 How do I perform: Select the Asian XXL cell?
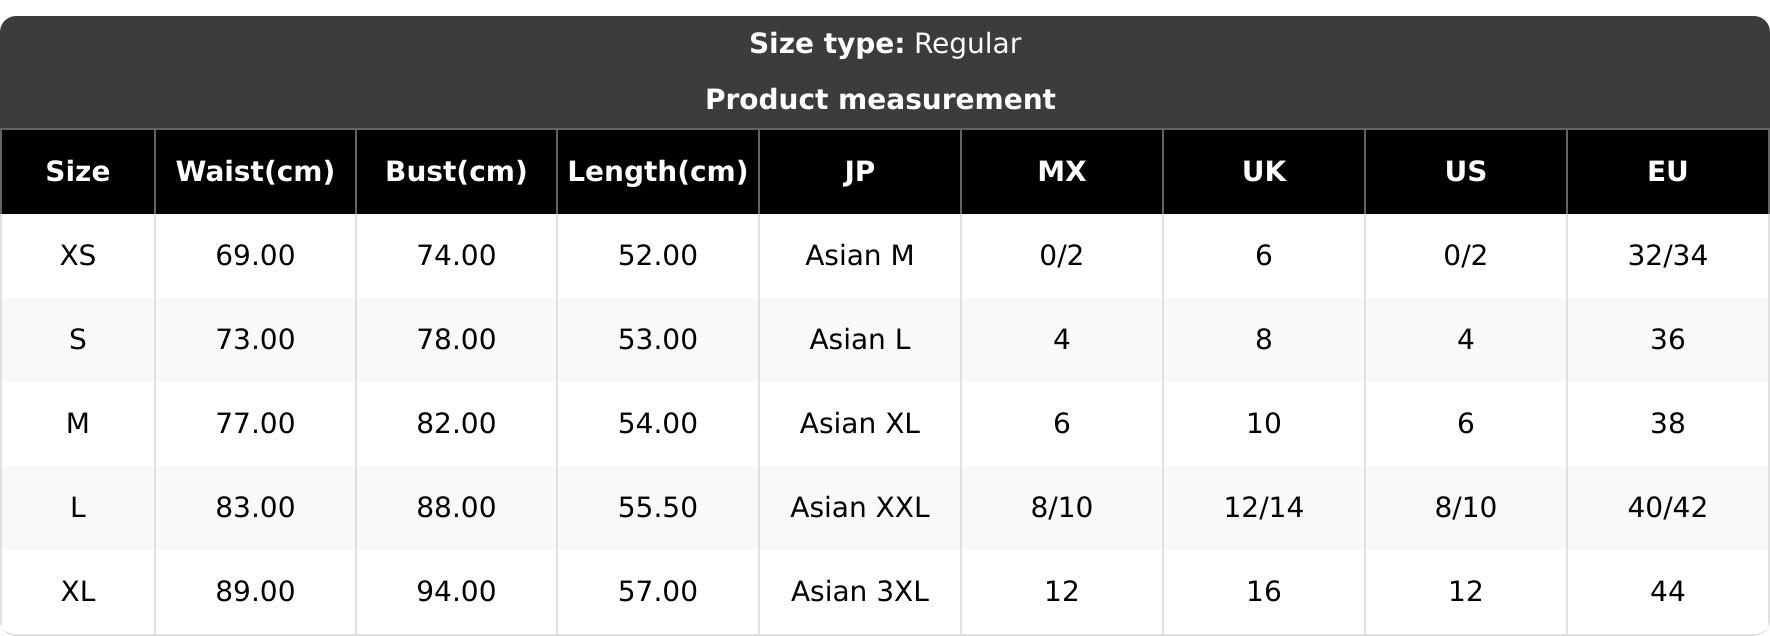860,508
